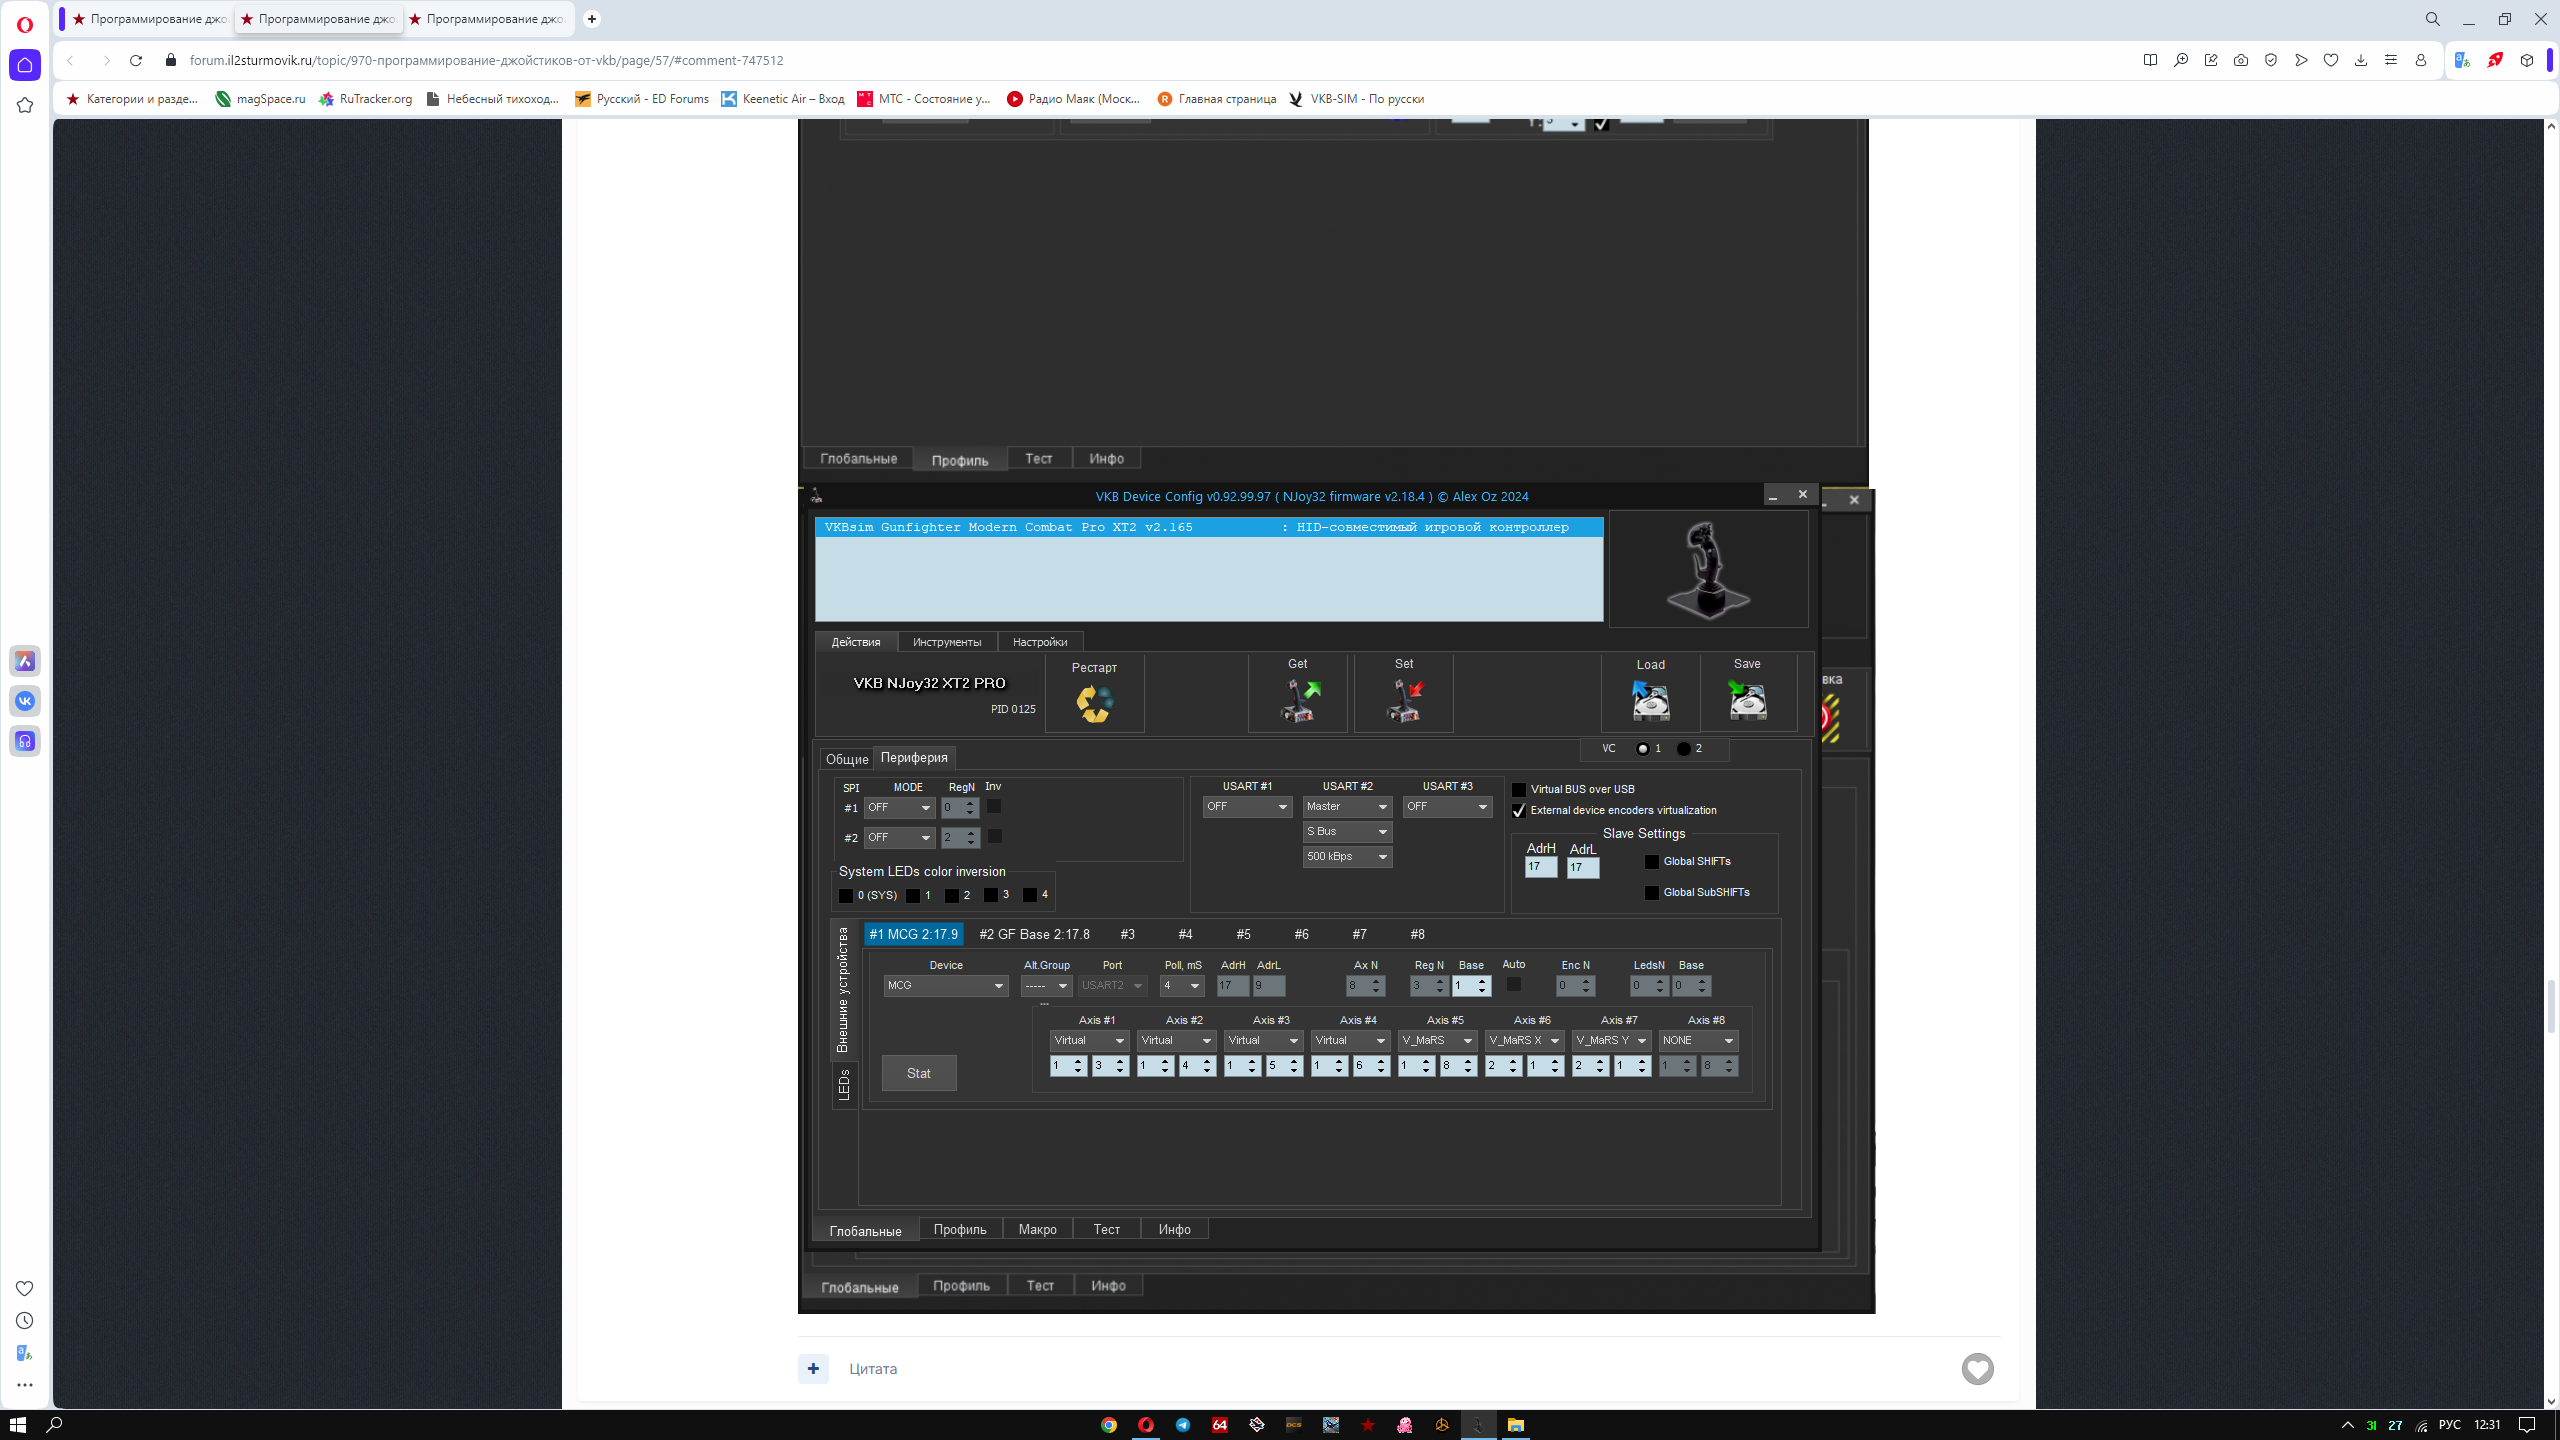Switch to Инструменты tab

click(947, 642)
